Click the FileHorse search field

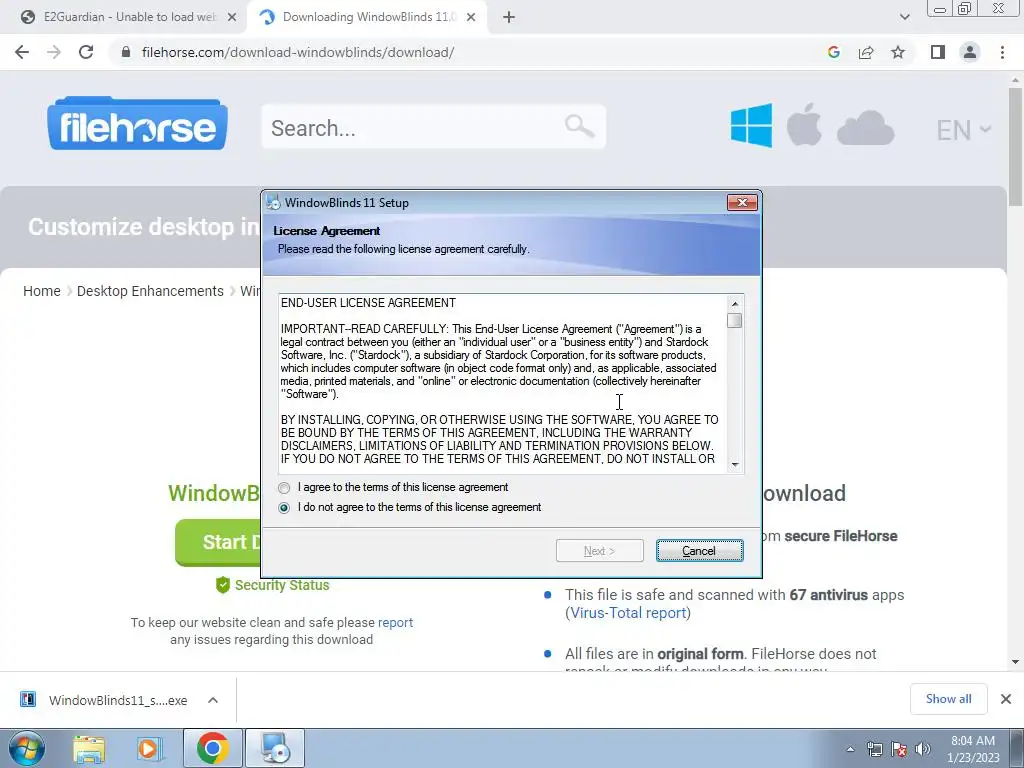434,127
